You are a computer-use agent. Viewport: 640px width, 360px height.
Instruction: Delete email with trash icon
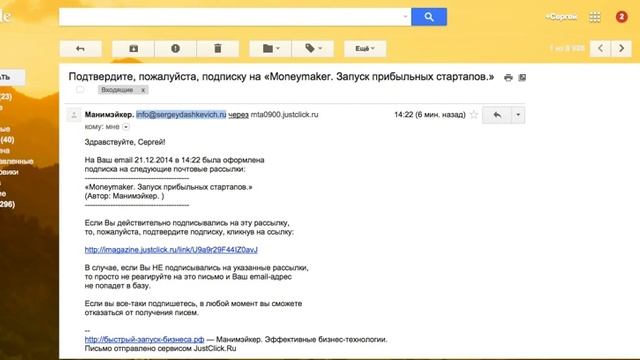218,49
